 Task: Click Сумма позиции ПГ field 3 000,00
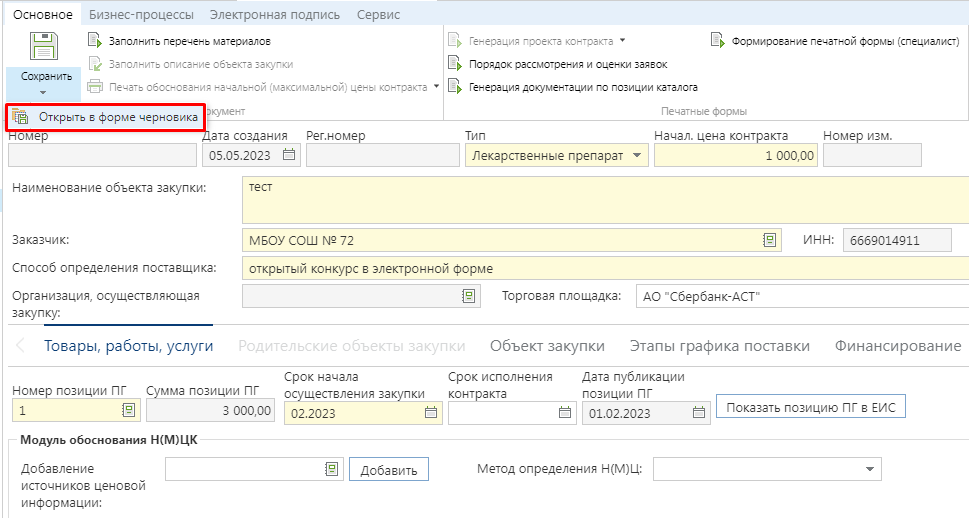coord(211,410)
